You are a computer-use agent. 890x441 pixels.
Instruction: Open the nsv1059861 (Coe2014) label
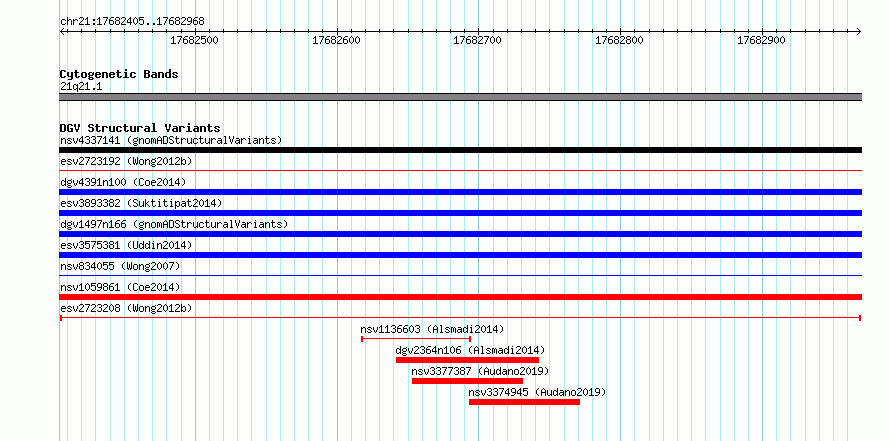(x=120, y=287)
